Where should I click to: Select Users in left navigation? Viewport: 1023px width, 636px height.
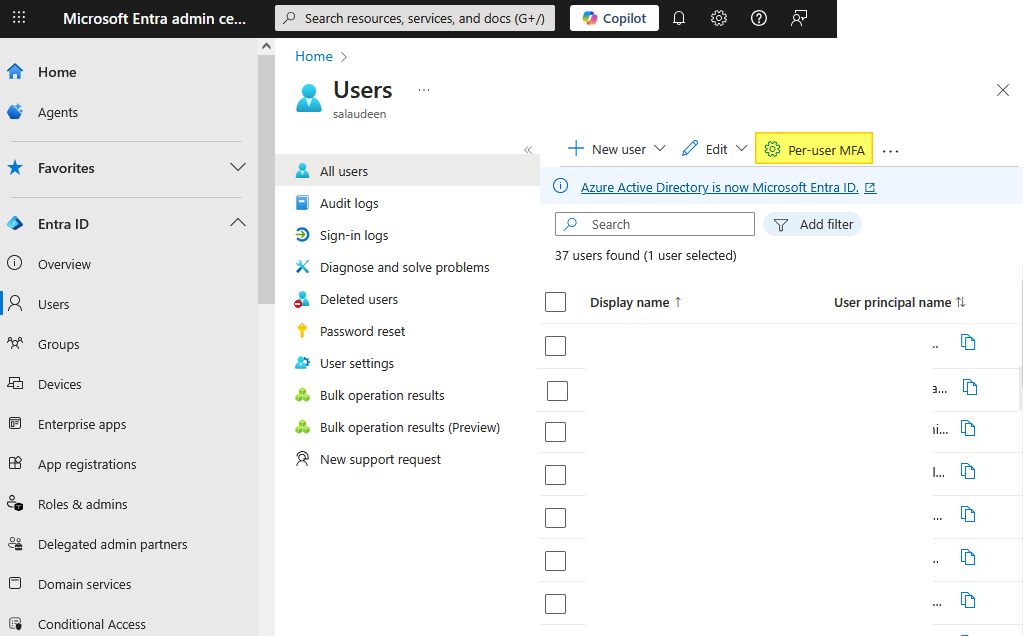[53, 305]
